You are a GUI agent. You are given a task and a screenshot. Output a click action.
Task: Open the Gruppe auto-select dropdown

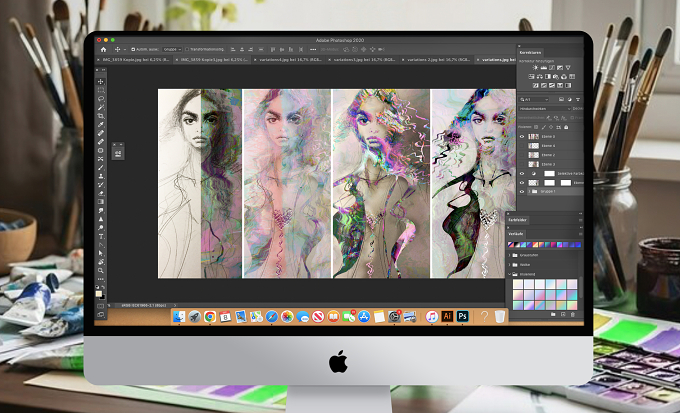(173, 49)
